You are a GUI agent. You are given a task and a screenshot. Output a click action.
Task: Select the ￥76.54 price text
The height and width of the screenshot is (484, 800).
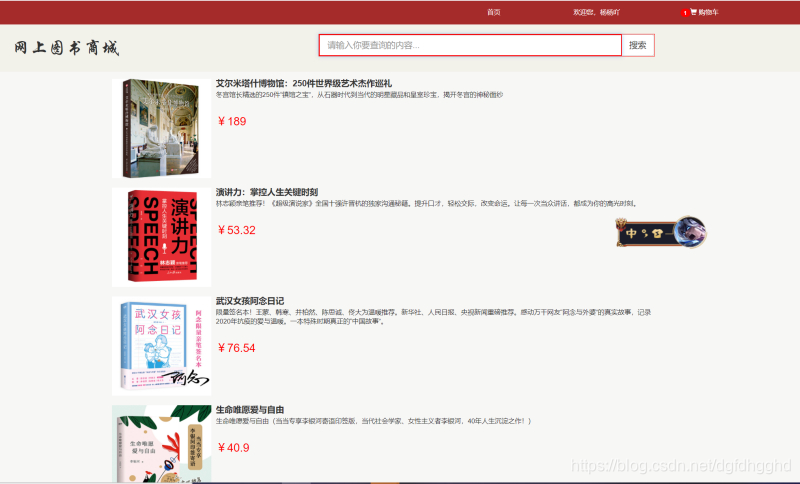[x=236, y=348]
